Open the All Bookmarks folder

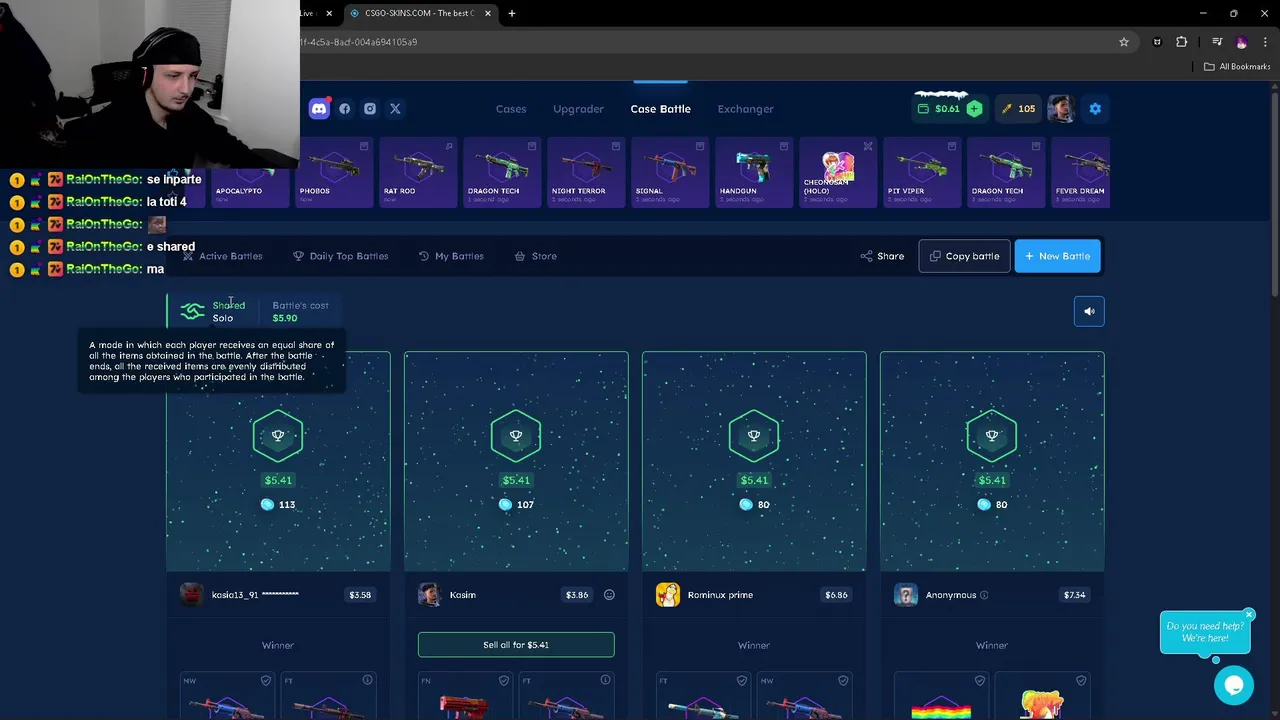pyautogui.click(x=1237, y=67)
